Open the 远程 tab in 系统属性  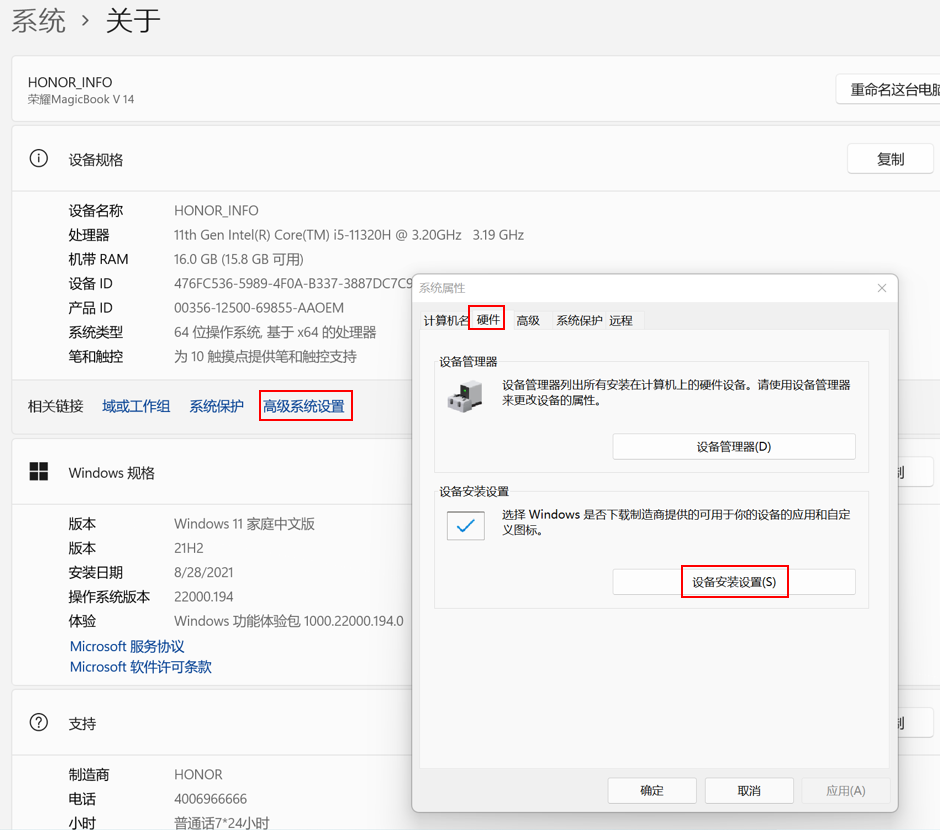coord(621,320)
